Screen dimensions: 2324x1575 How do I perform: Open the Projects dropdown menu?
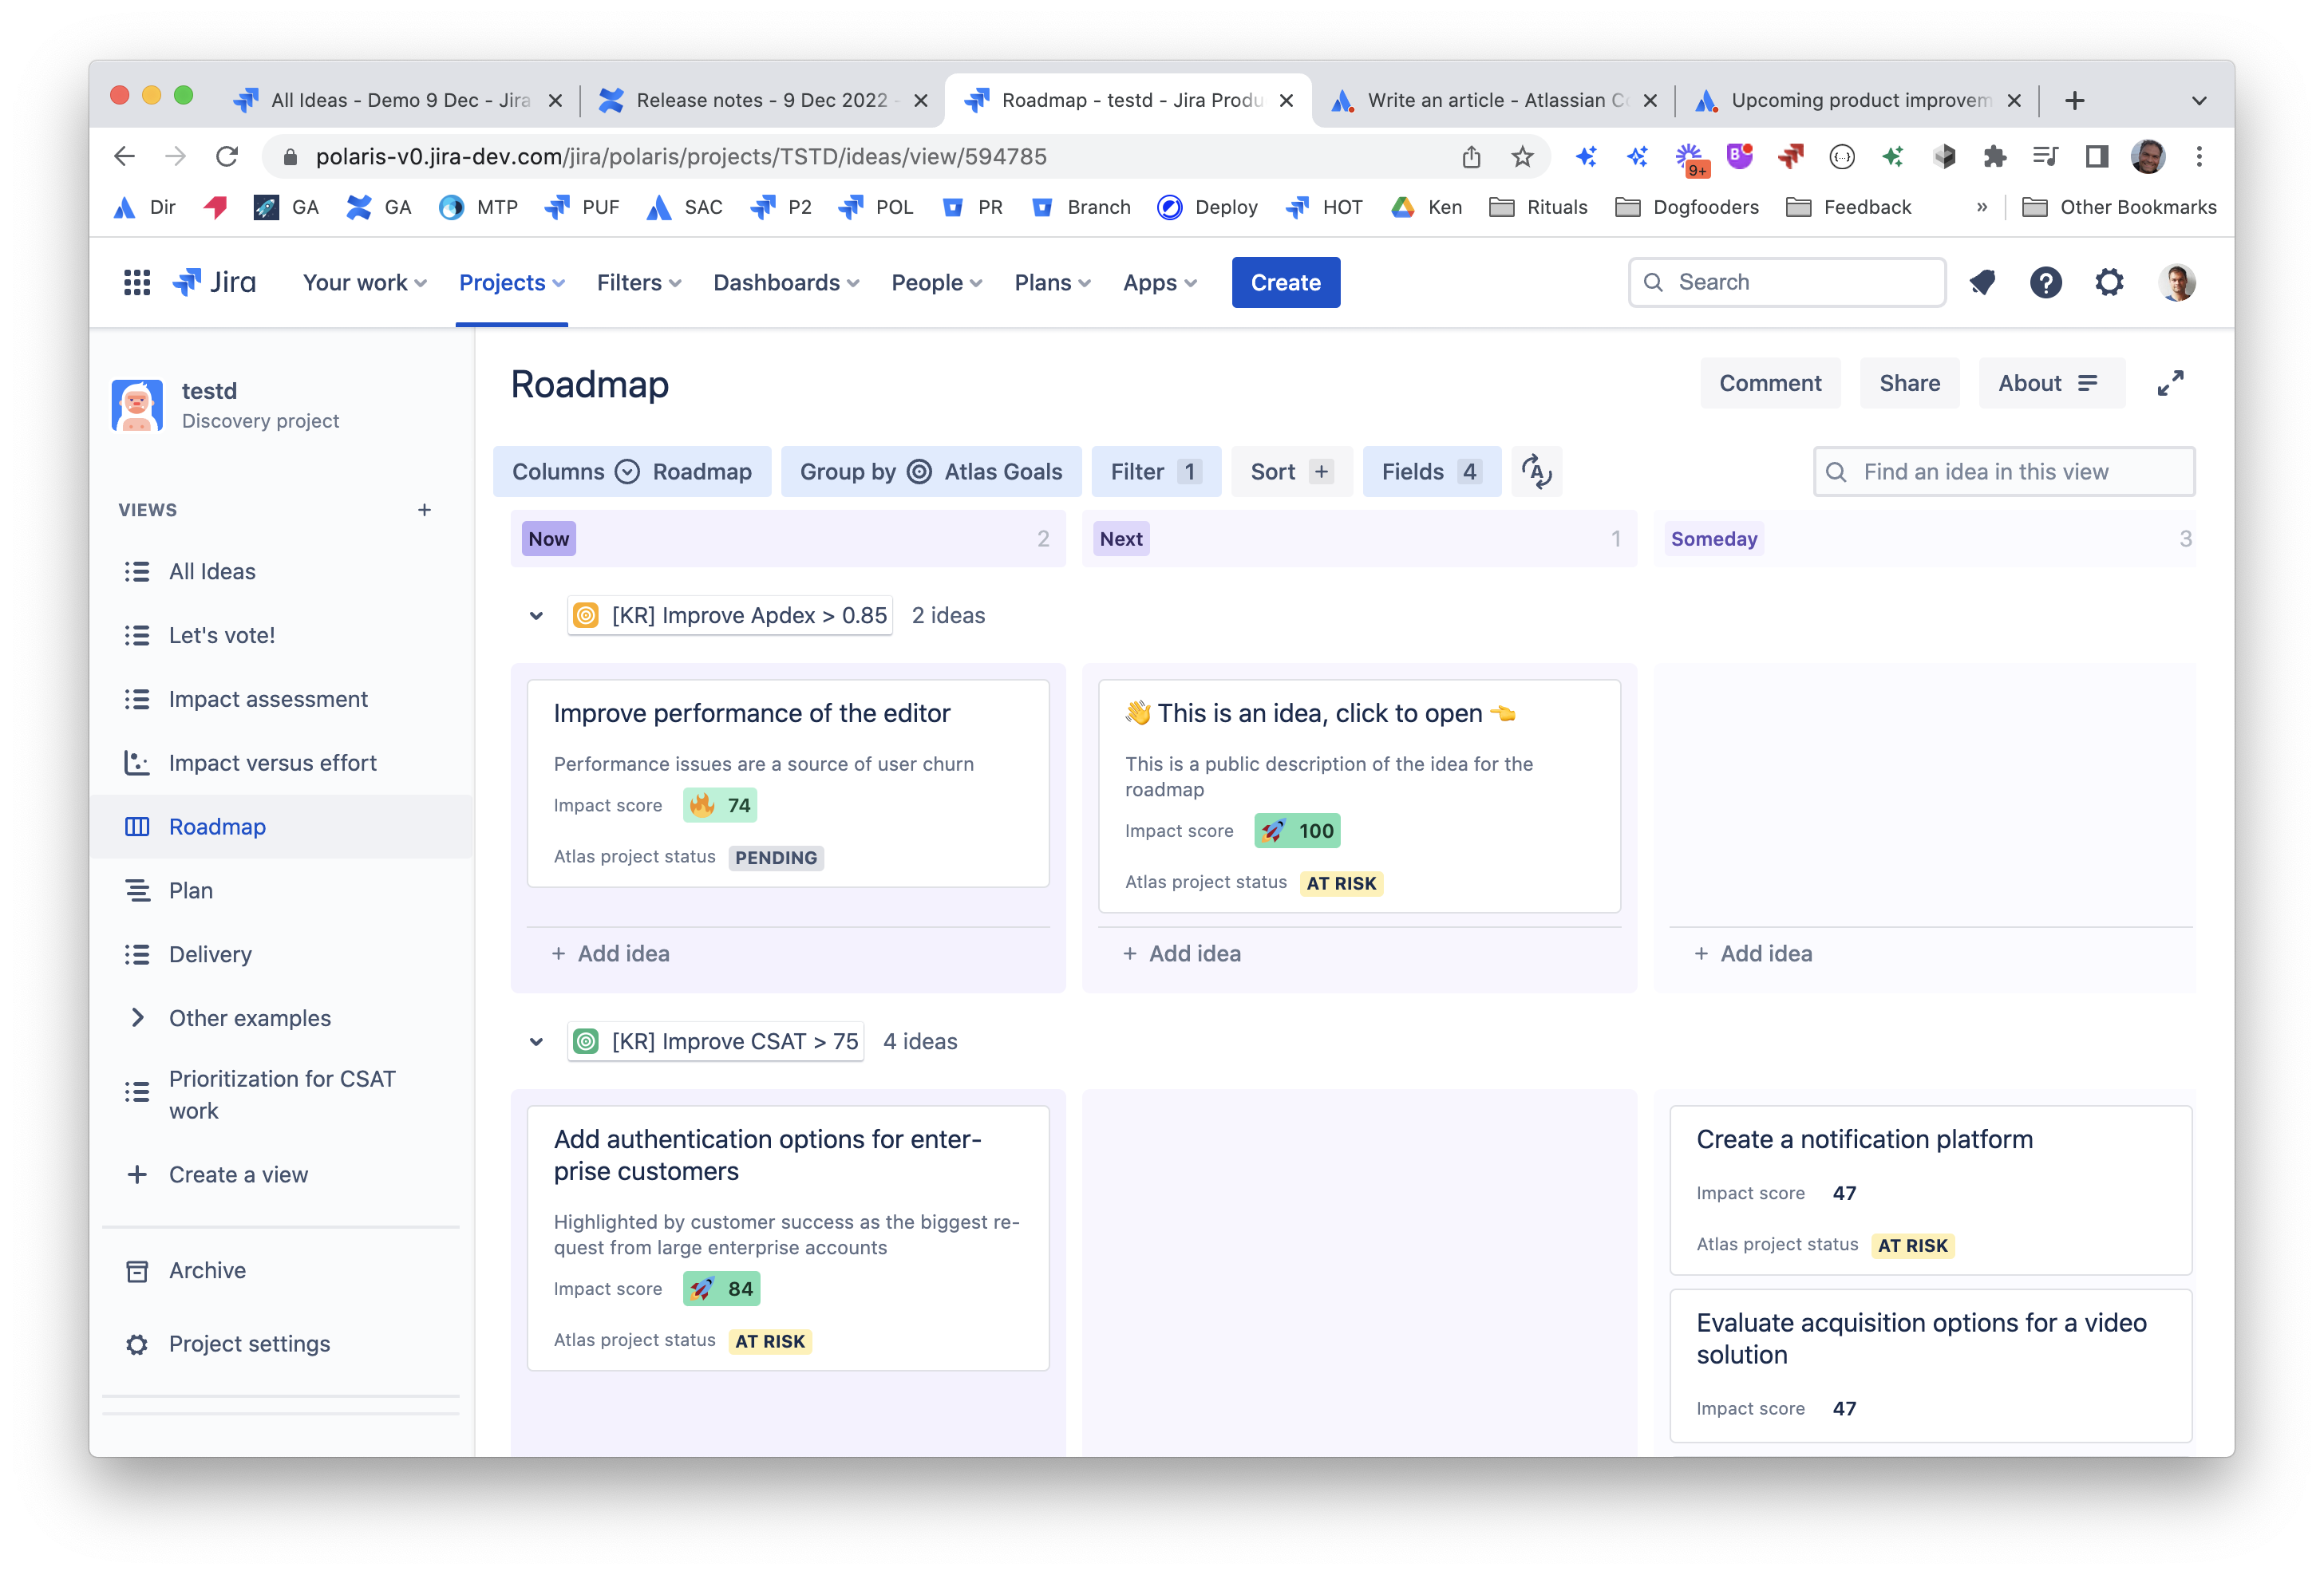tap(511, 282)
